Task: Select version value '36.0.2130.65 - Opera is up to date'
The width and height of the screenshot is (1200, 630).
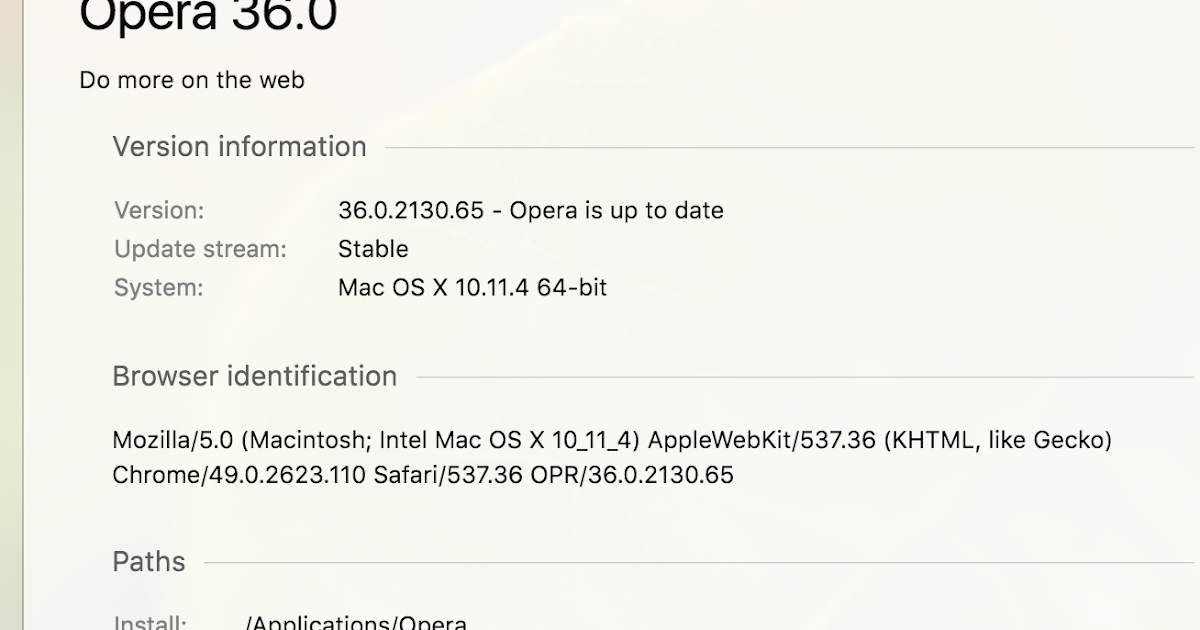Action: 531,210
